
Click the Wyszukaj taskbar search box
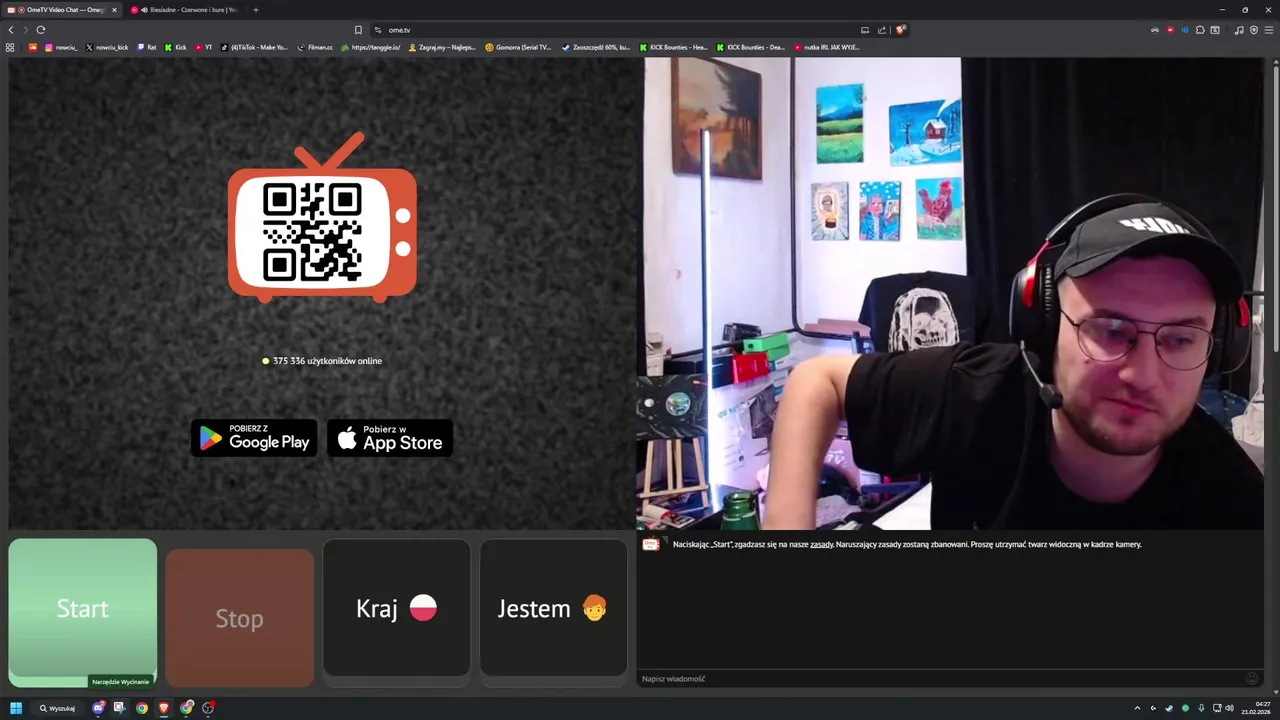(x=58, y=708)
